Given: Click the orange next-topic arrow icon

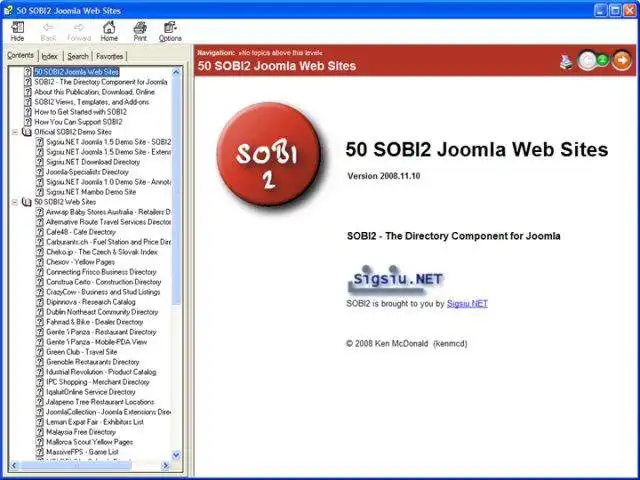Looking at the screenshot, I should (x=622, y=60).
